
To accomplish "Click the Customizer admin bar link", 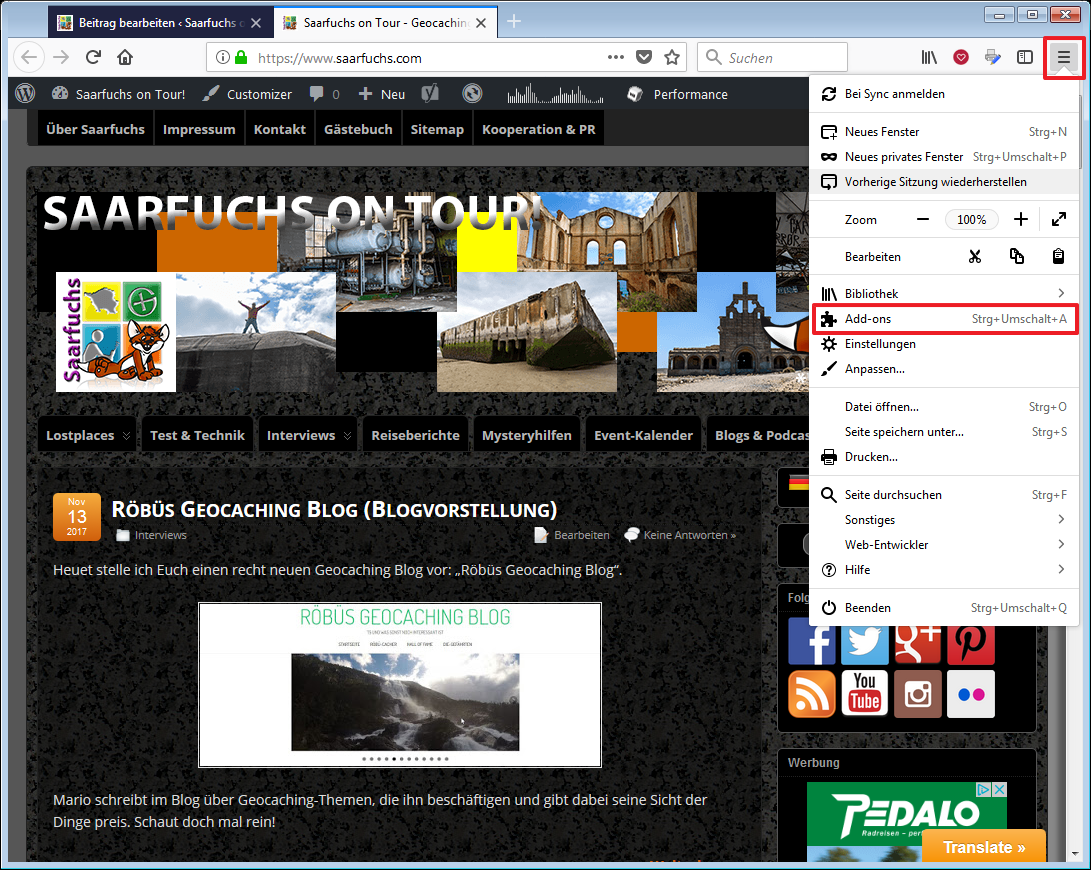I will click(248, 94).
